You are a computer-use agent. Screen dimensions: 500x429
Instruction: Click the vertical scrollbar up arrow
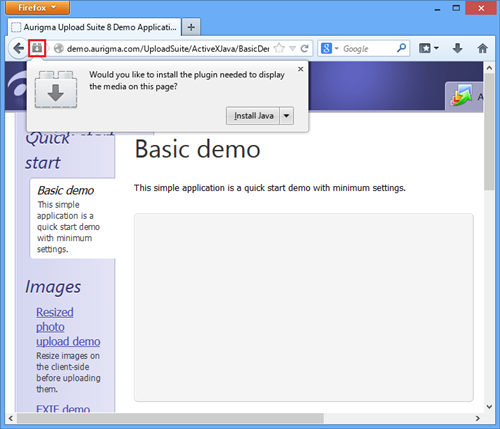click(489, 68)
